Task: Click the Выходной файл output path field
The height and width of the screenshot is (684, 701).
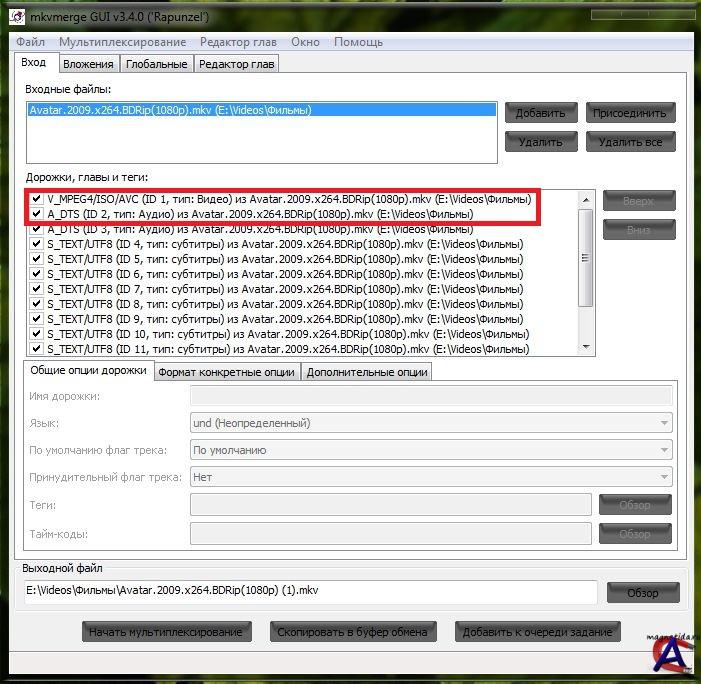Action: [310, 591]
